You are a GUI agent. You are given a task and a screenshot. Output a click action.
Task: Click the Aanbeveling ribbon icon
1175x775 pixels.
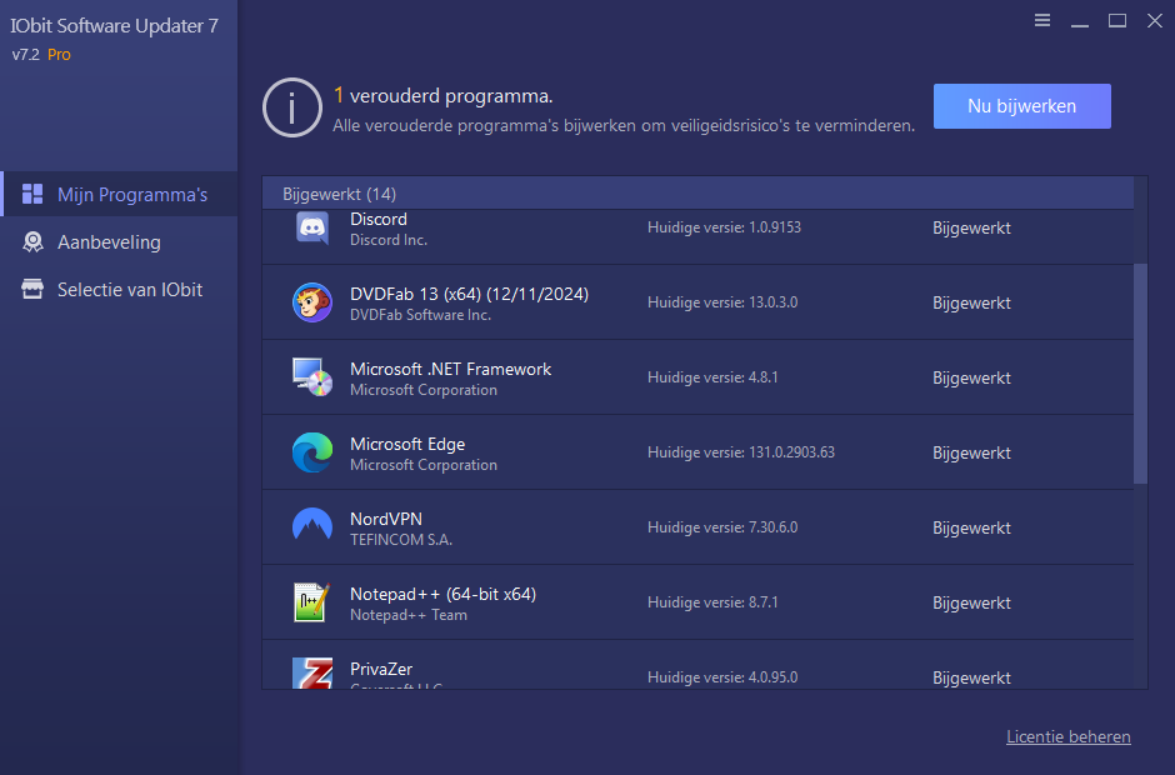(x=32, y=241)
